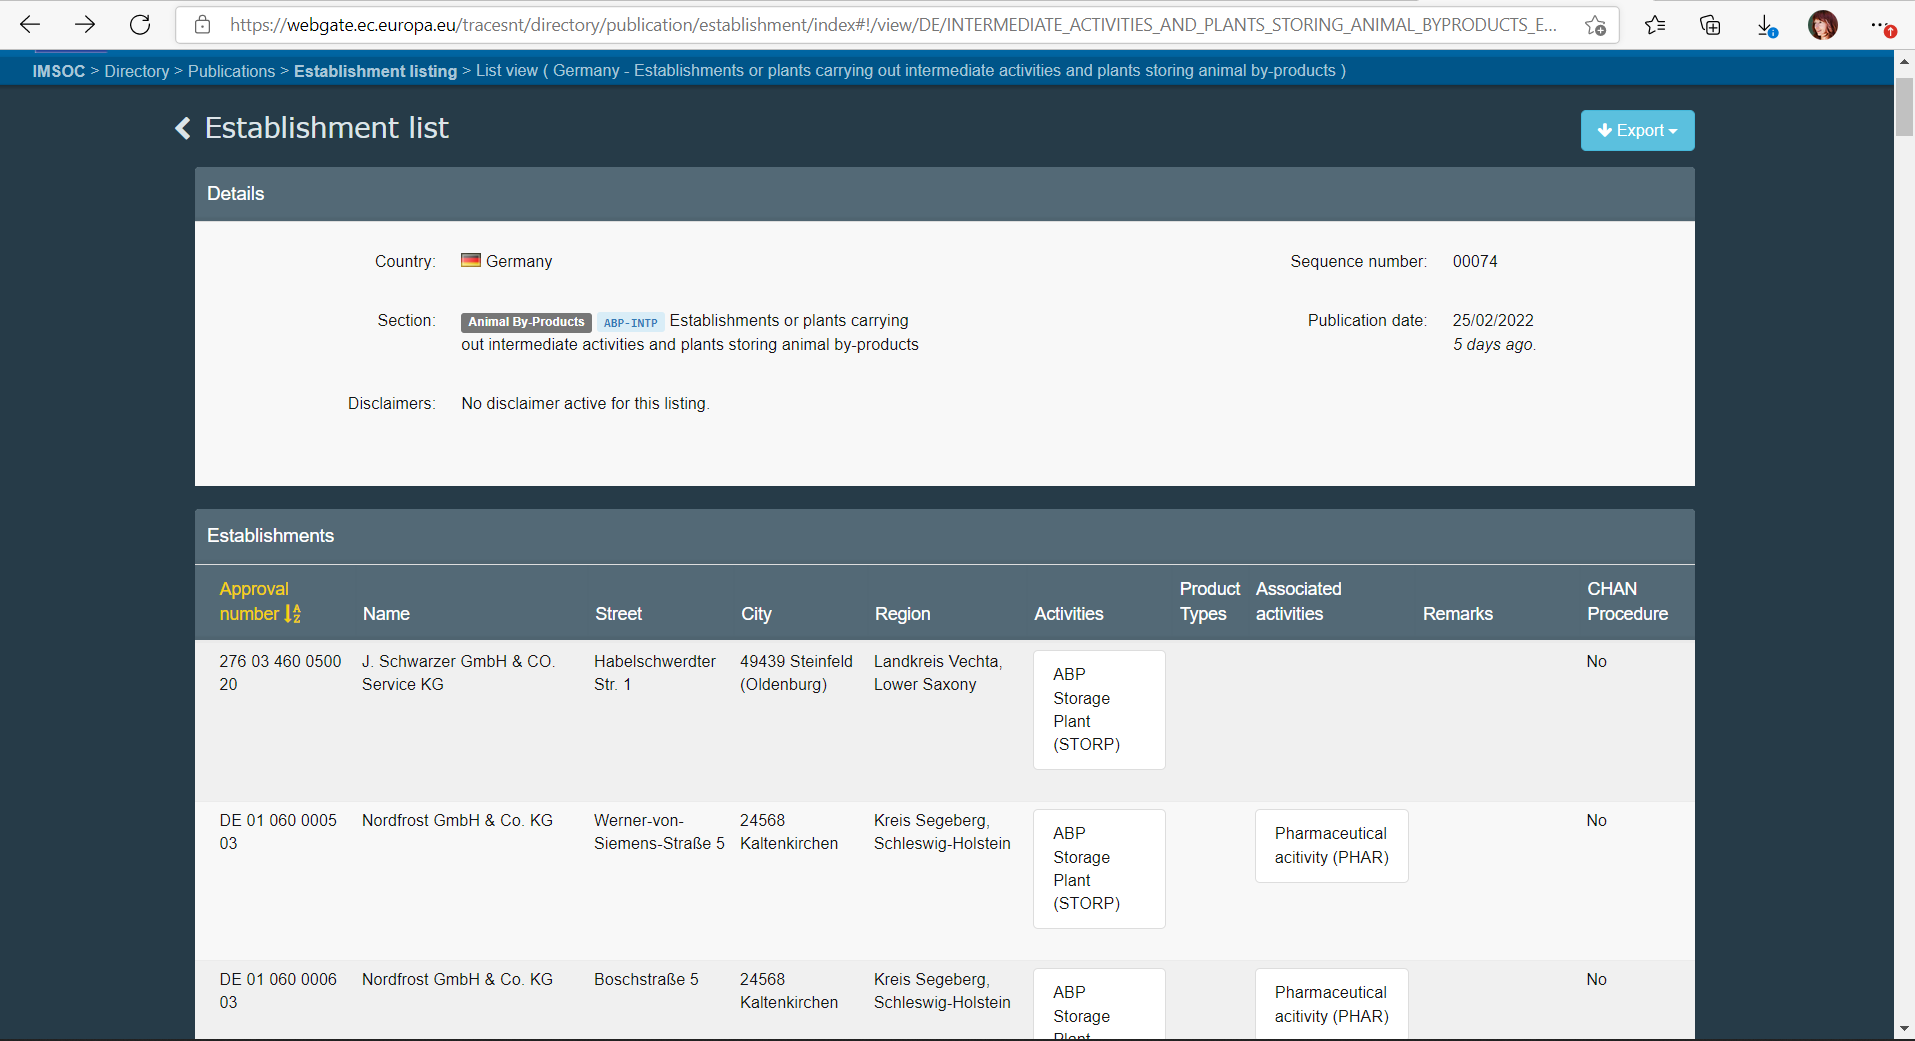Add this page to favorites star icon
The height and width of the screenshot is (1041, 1915).
(x=1595, y=25)
